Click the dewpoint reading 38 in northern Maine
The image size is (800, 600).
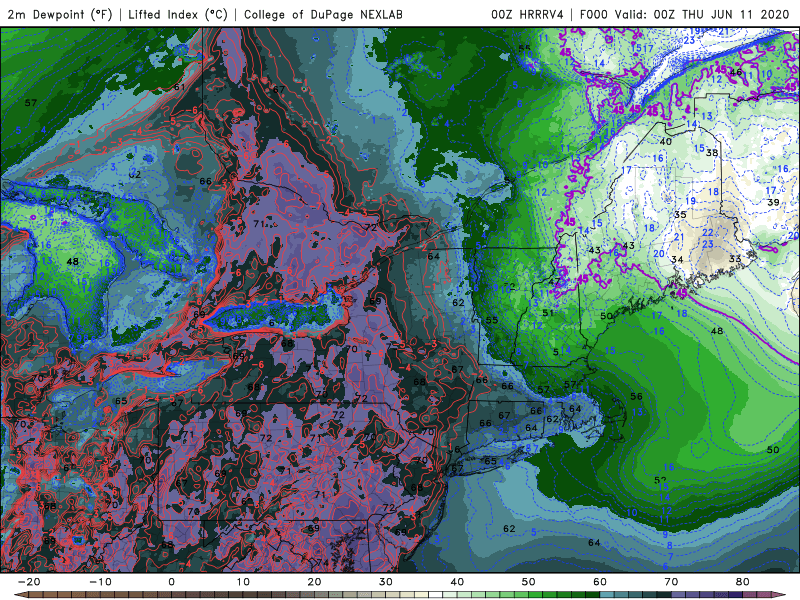coord(712,153)
